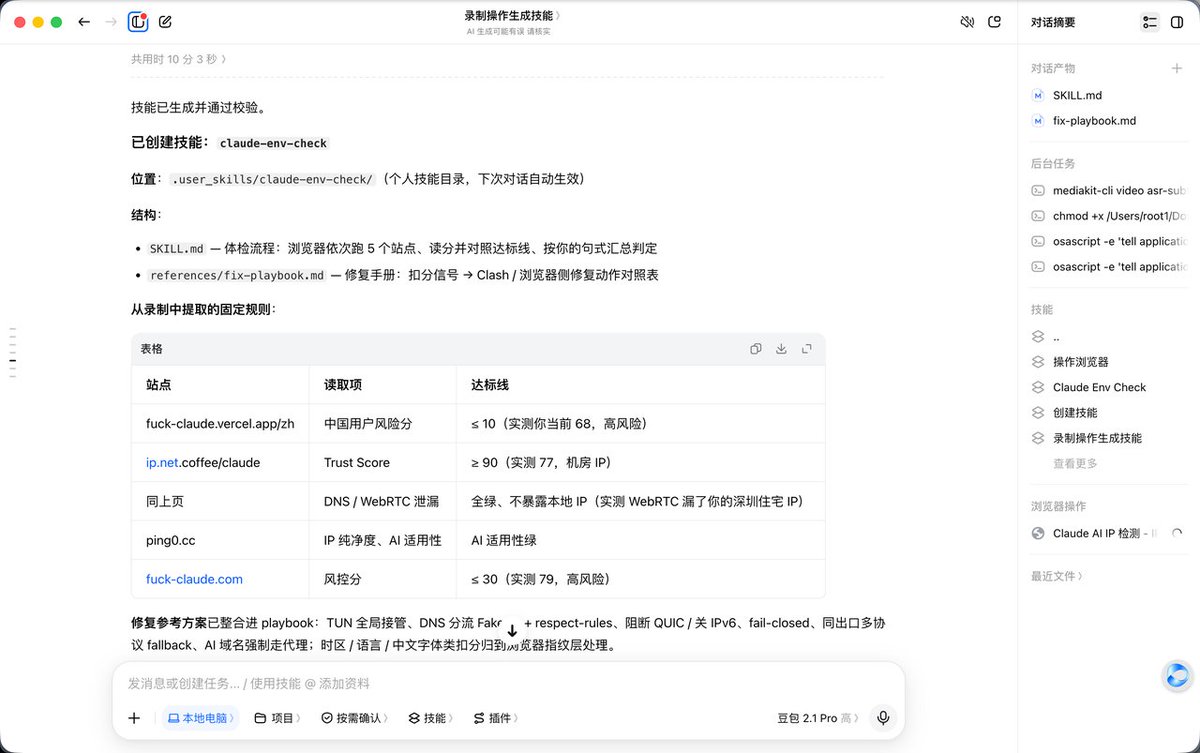Open the chmod +x background task
This screenshot has height=753, width=1200.
[1108, 216]
